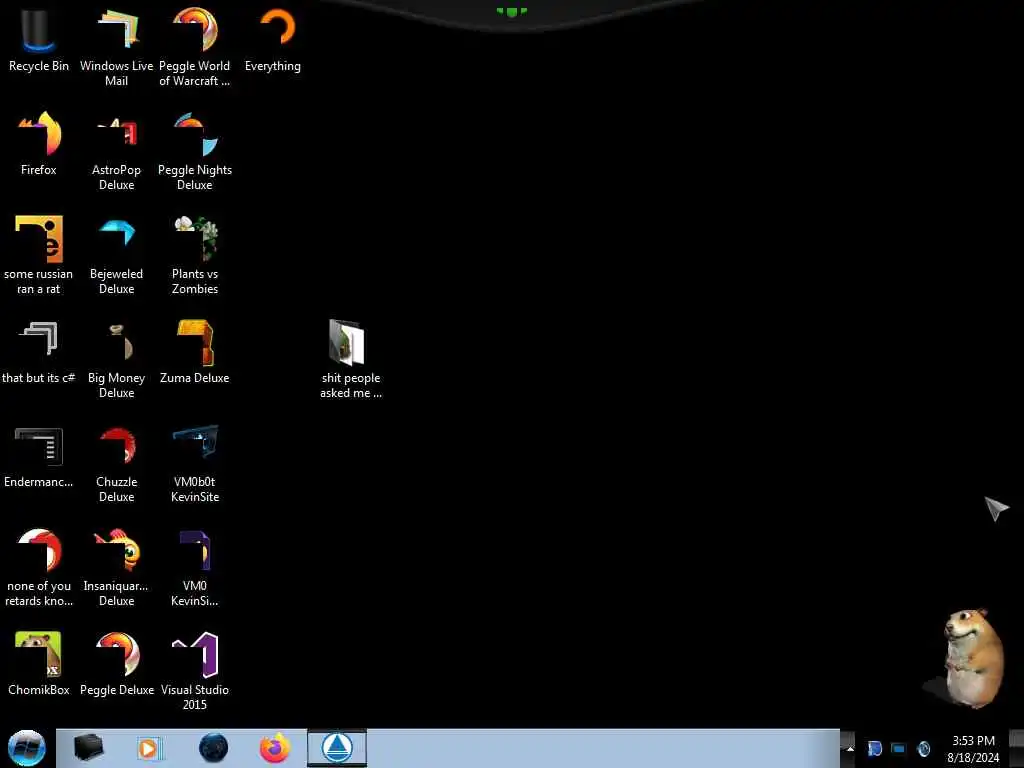The image size is (1024, 768).
Task: Click the hamster desktop gadget
Action: click(x=966, y=658)
